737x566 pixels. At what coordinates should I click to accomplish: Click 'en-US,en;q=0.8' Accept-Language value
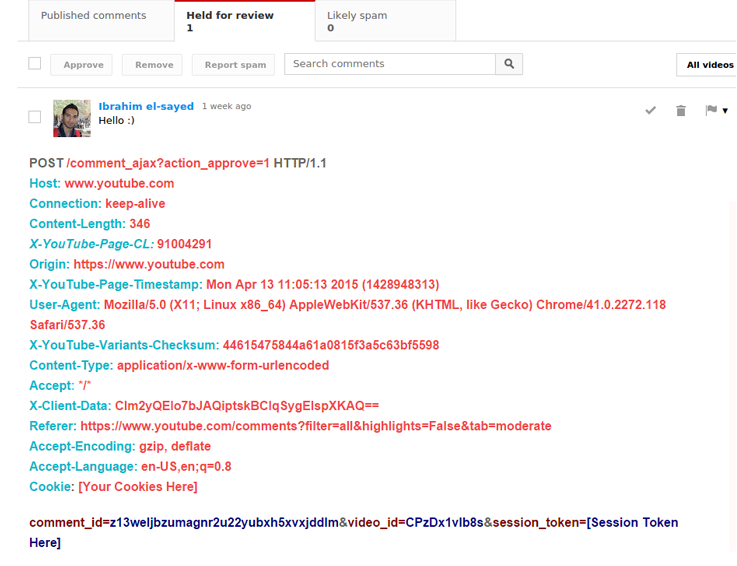pyautogui.click(x=186, y=466)
